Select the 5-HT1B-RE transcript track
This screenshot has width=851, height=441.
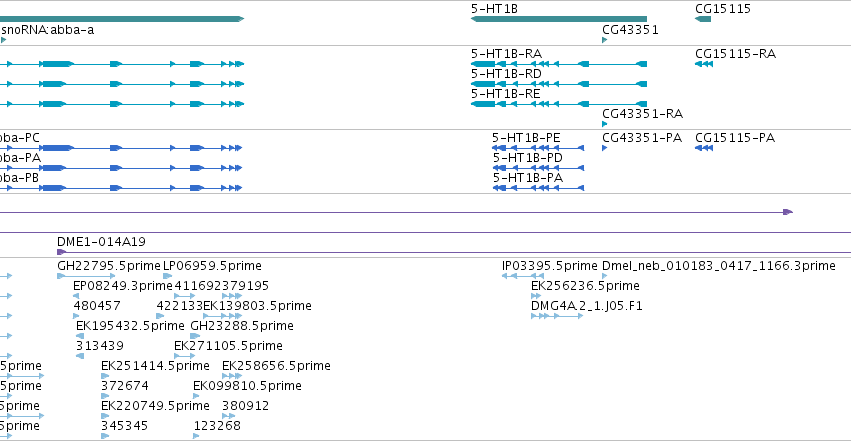(x=558, y=104)
